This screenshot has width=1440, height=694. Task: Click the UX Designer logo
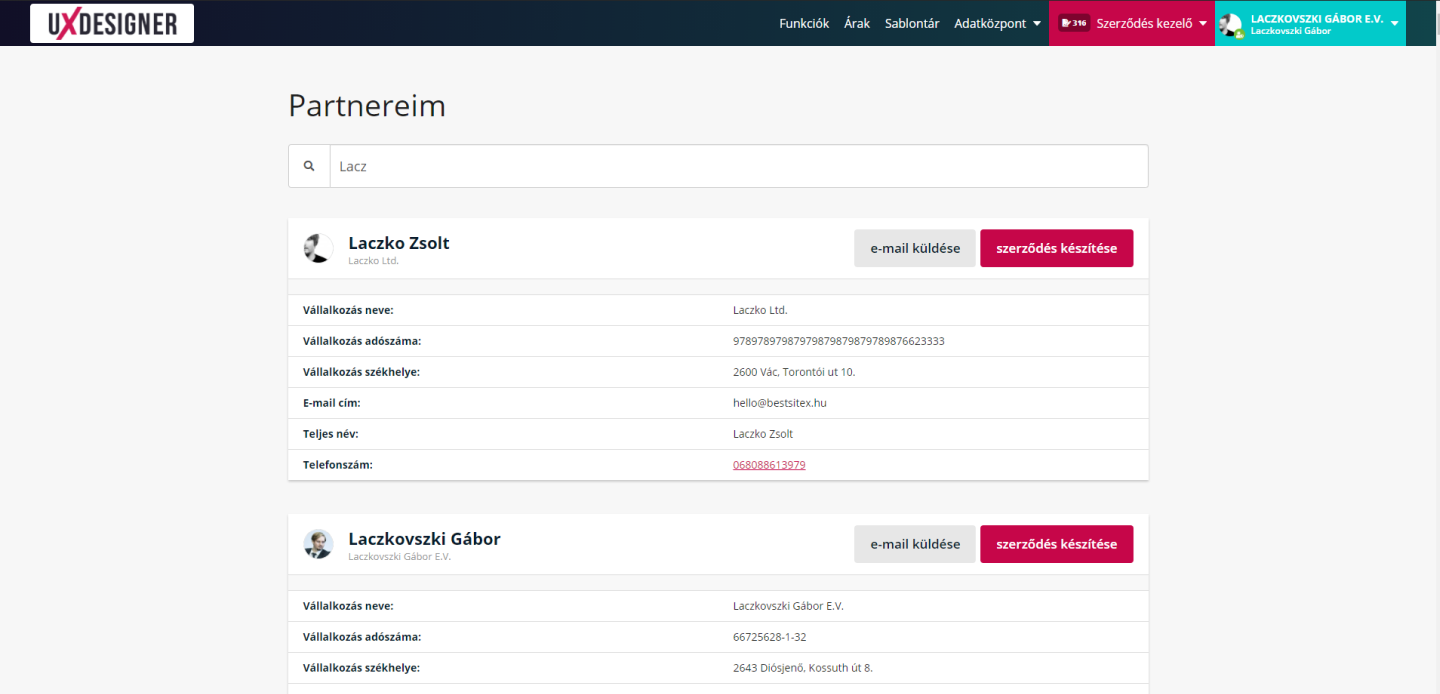[112, 23]
